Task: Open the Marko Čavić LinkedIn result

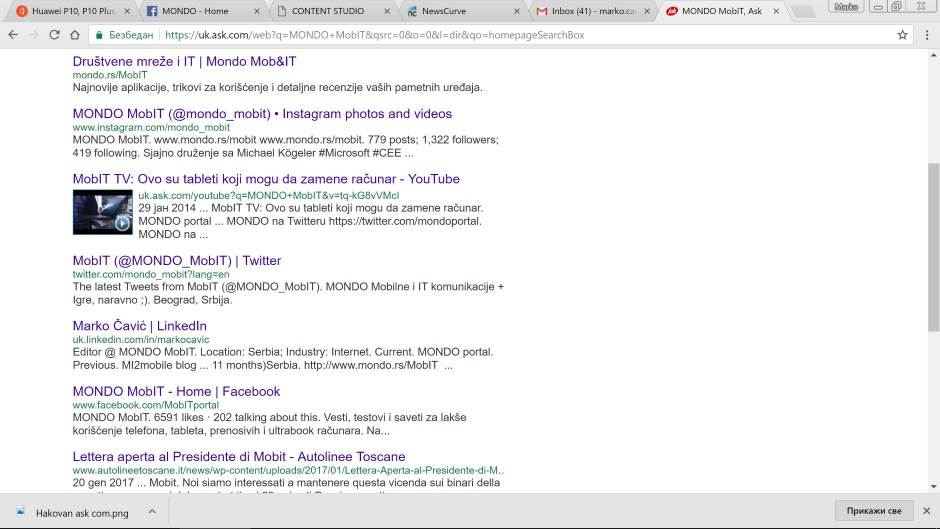Action: pos(139,326)
